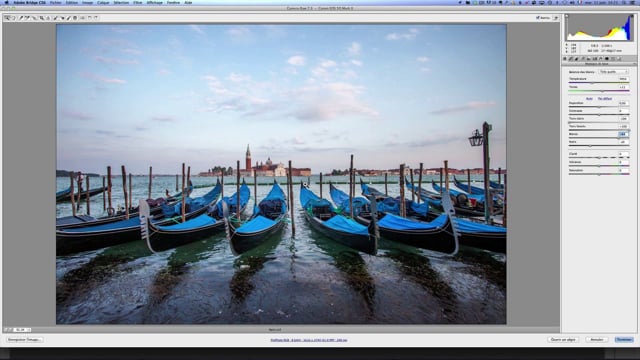Screen dimensions: 640x360
Task: Rotate image 90° clockwise
Action: 96,18
